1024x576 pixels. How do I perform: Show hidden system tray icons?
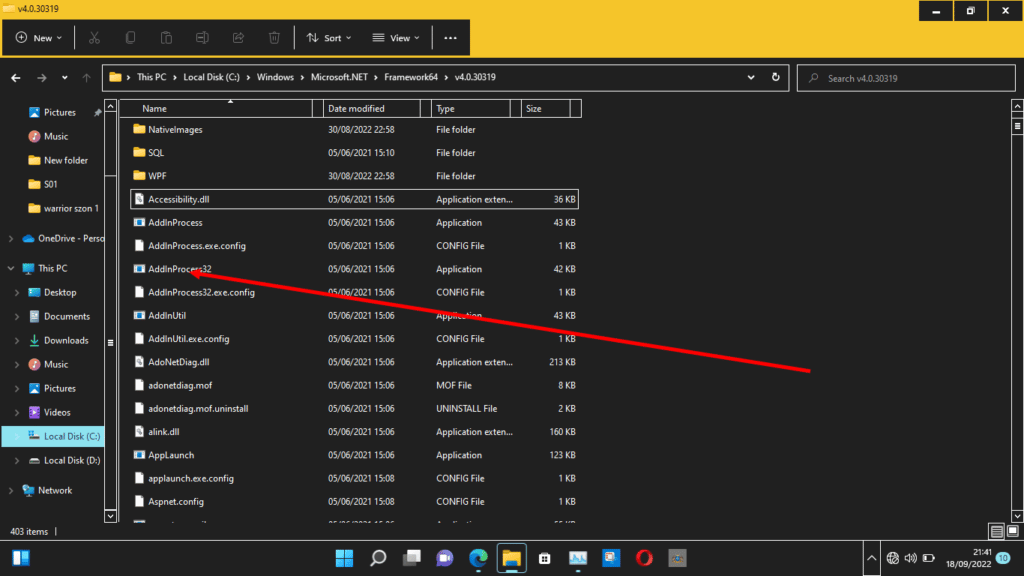[871, 558]
